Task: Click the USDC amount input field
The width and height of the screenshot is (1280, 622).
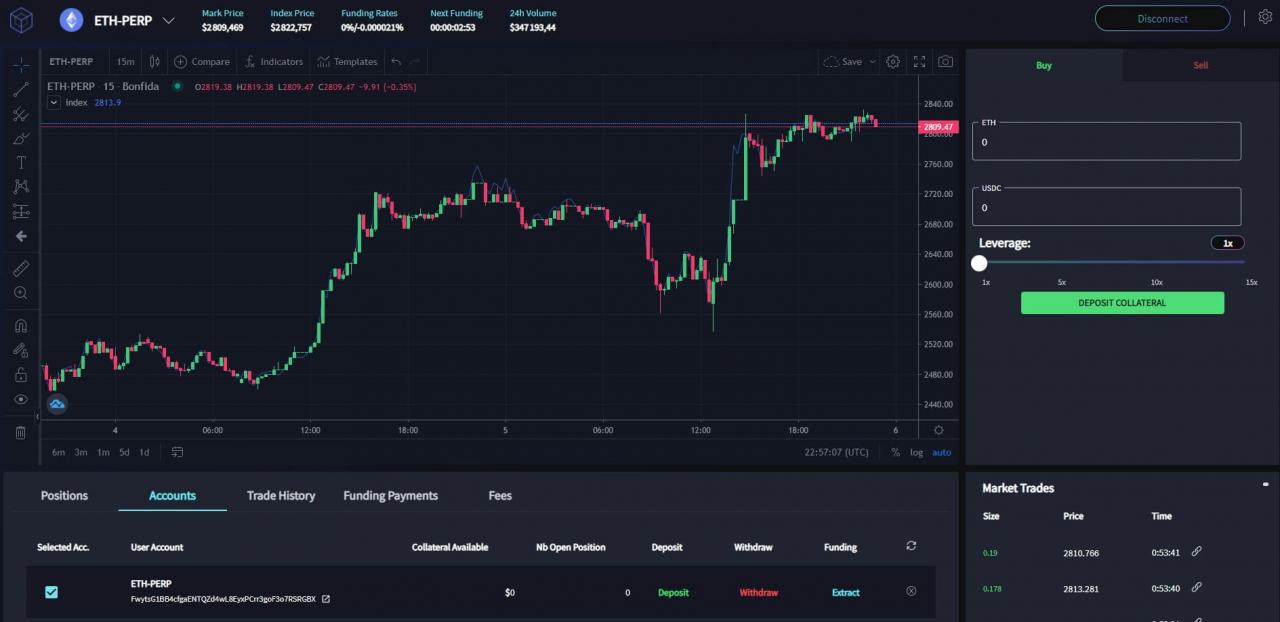Action: pyautogui.click(x=1106, y=207)
